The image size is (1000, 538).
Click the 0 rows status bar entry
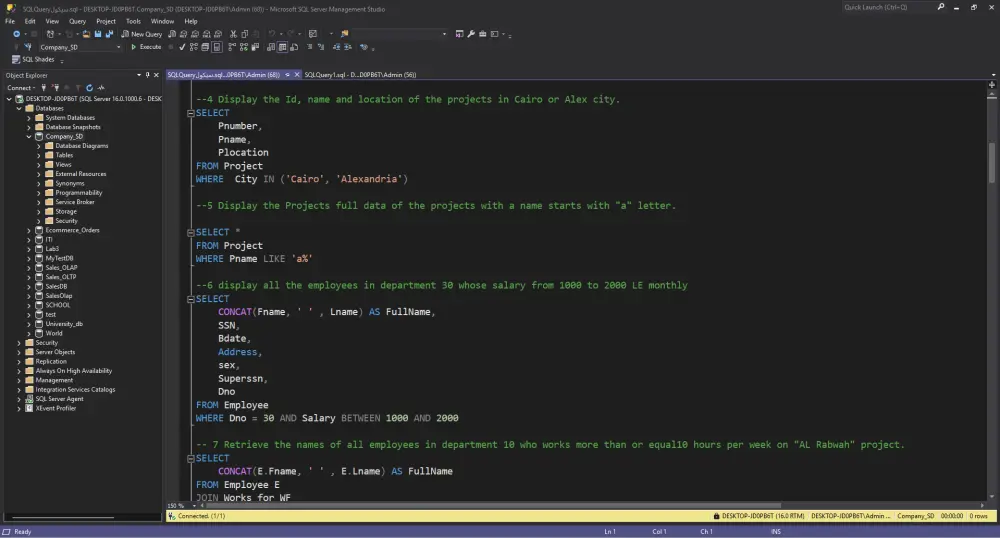pos(978,516)
